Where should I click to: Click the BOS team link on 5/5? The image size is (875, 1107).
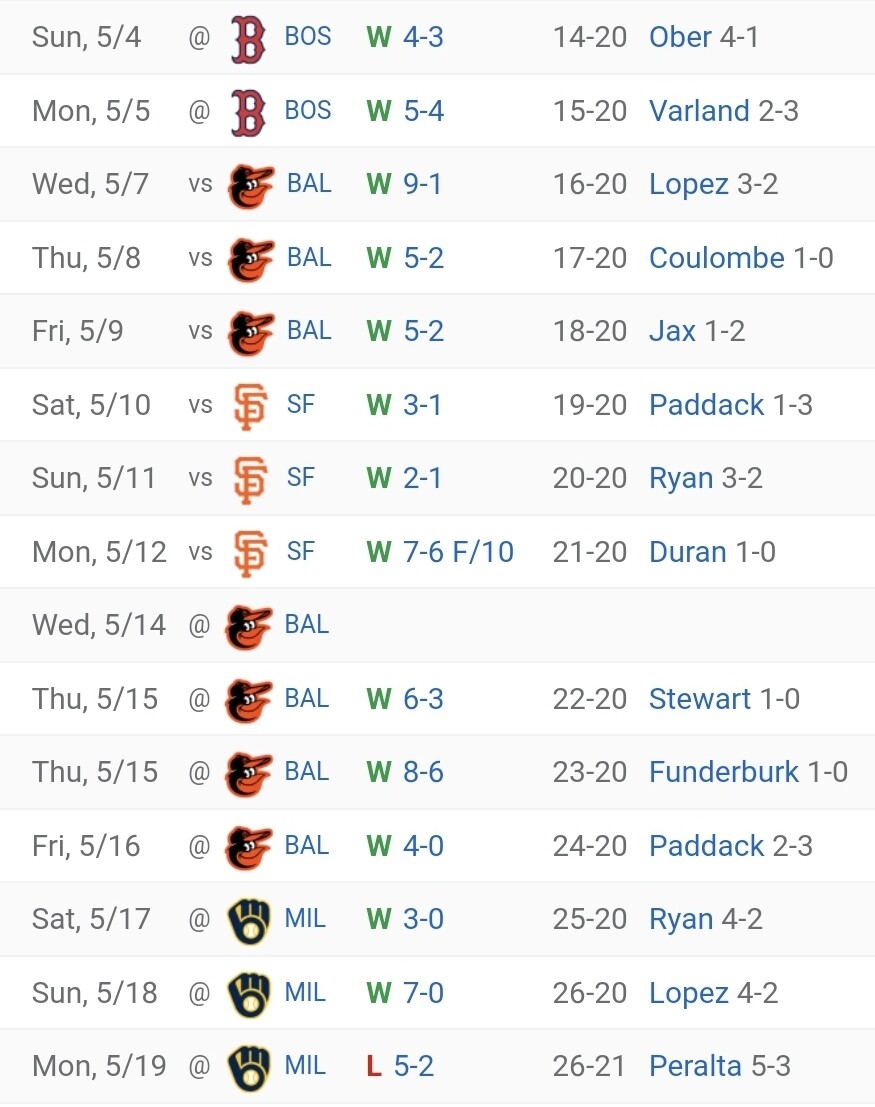coord(308,110)
